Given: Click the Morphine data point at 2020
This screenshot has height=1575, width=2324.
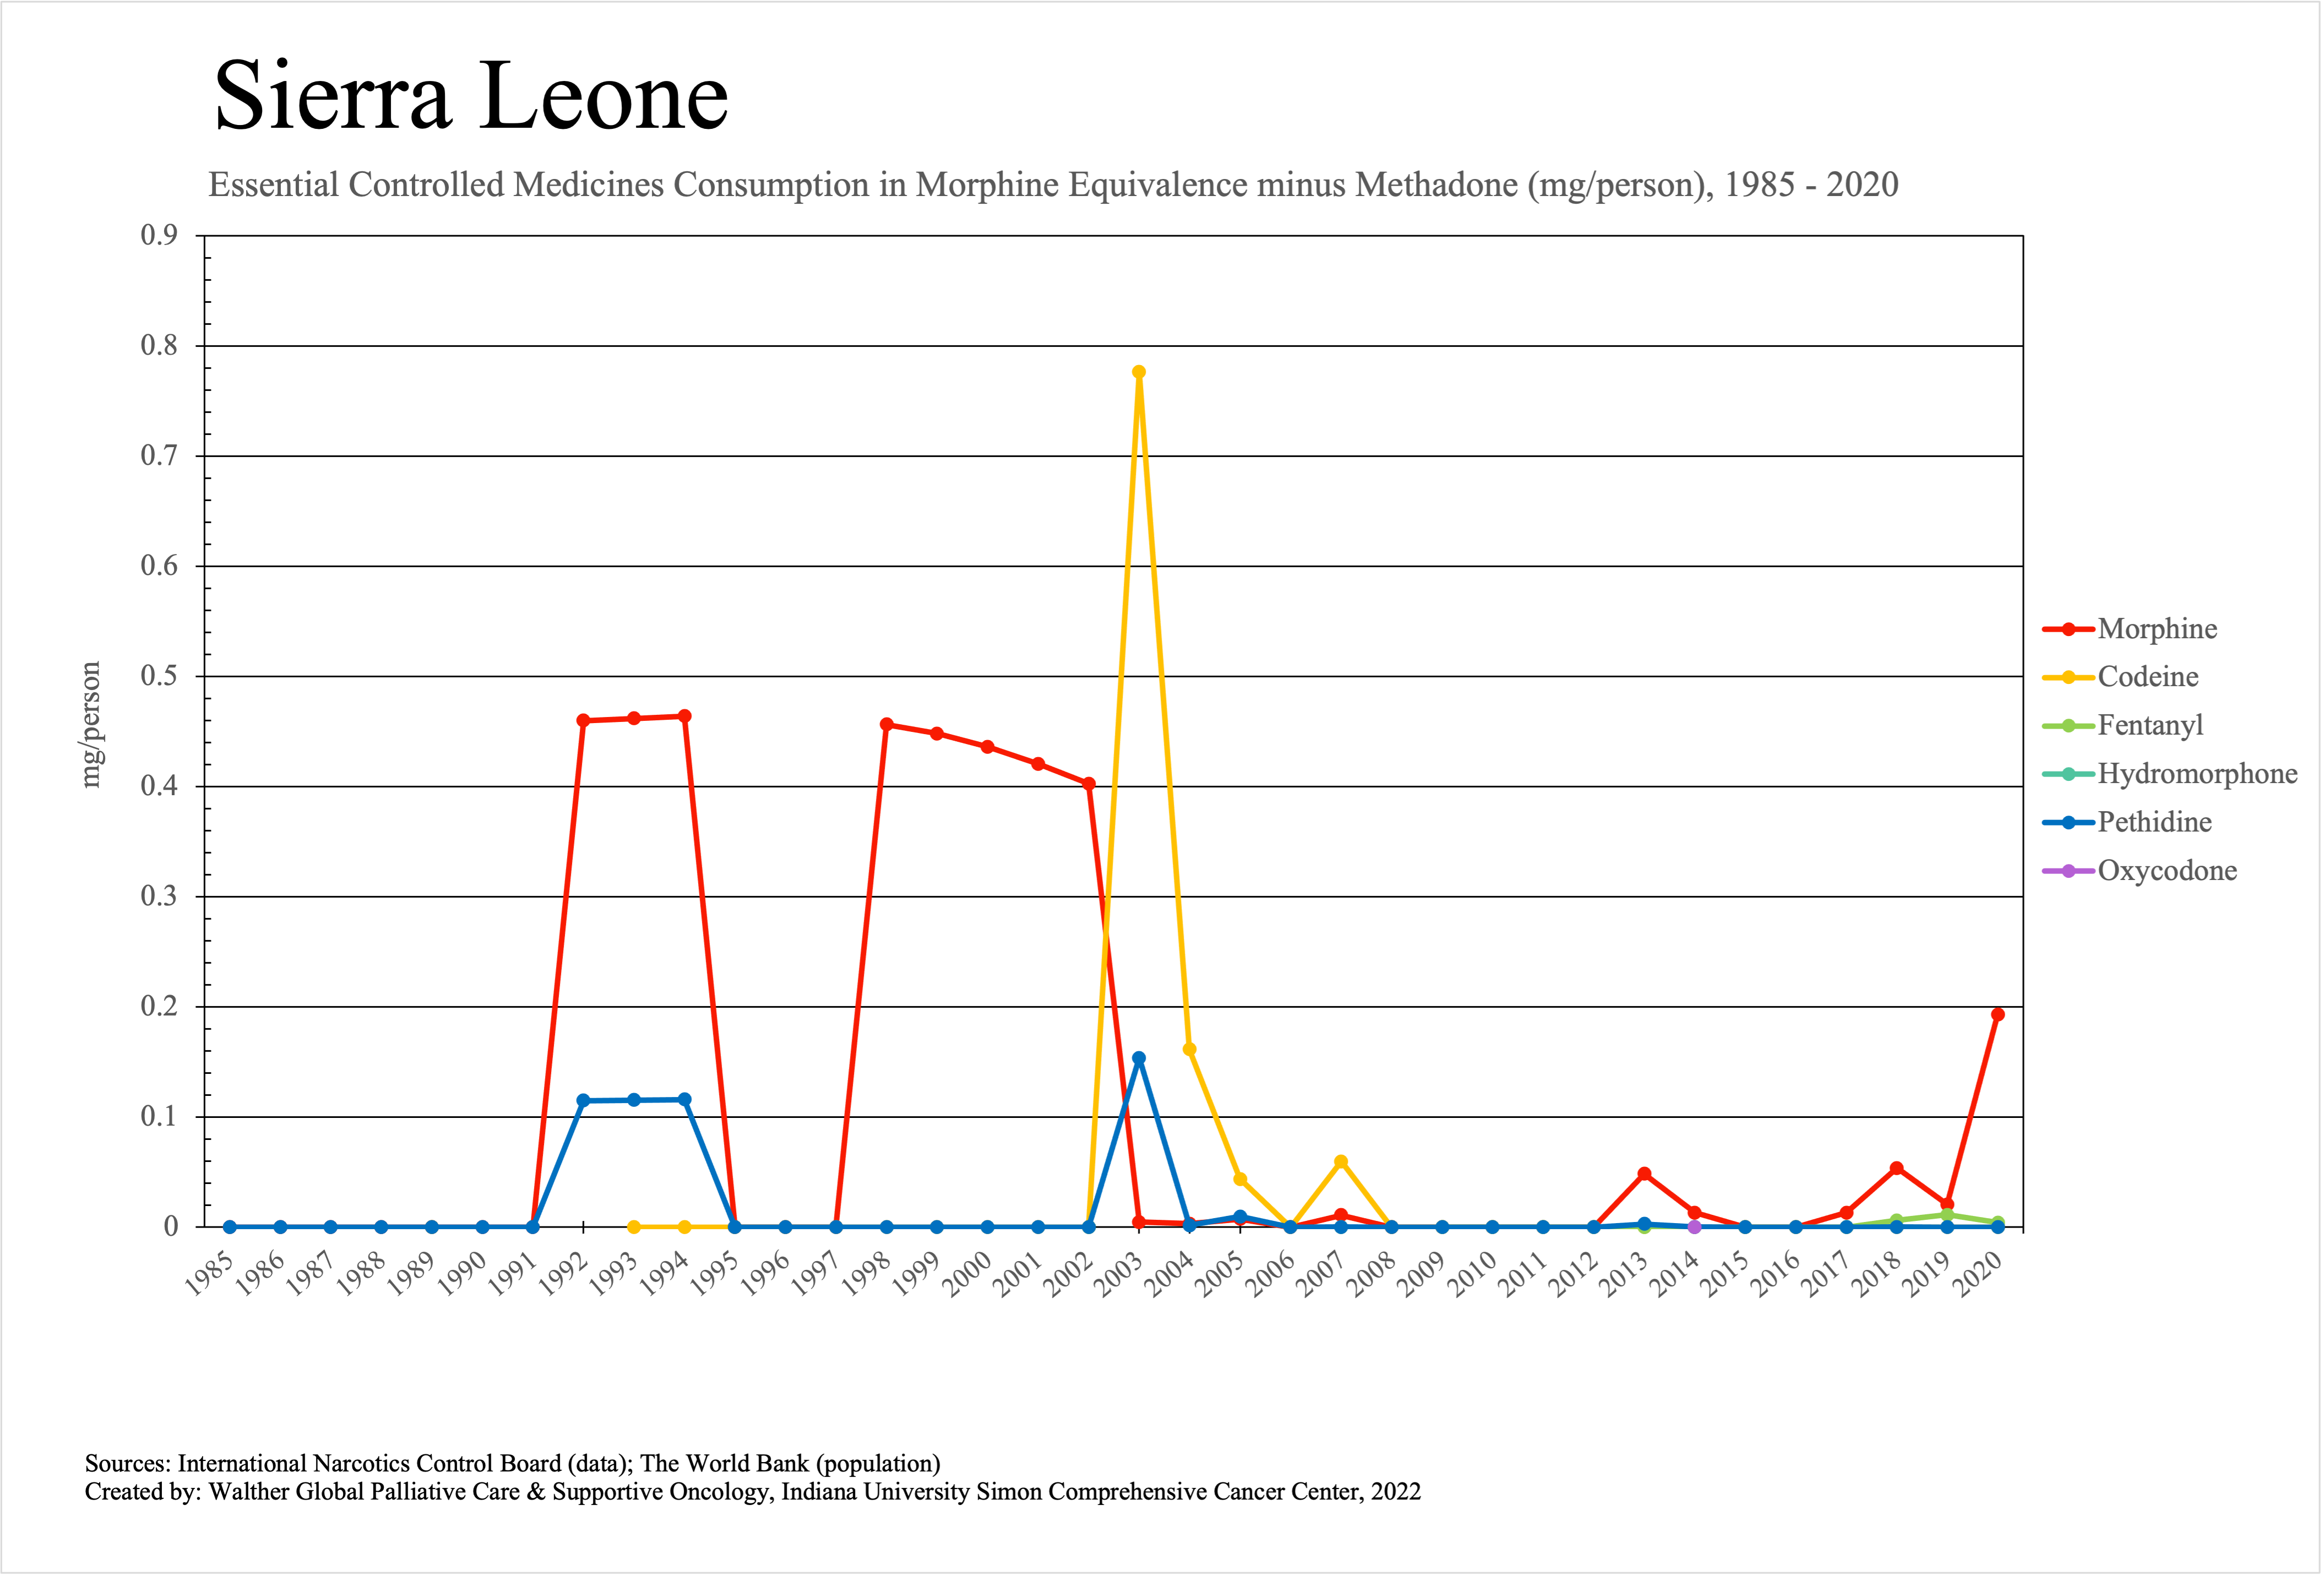Looking at the screenshot, I should click(x=1998, y=1015).
